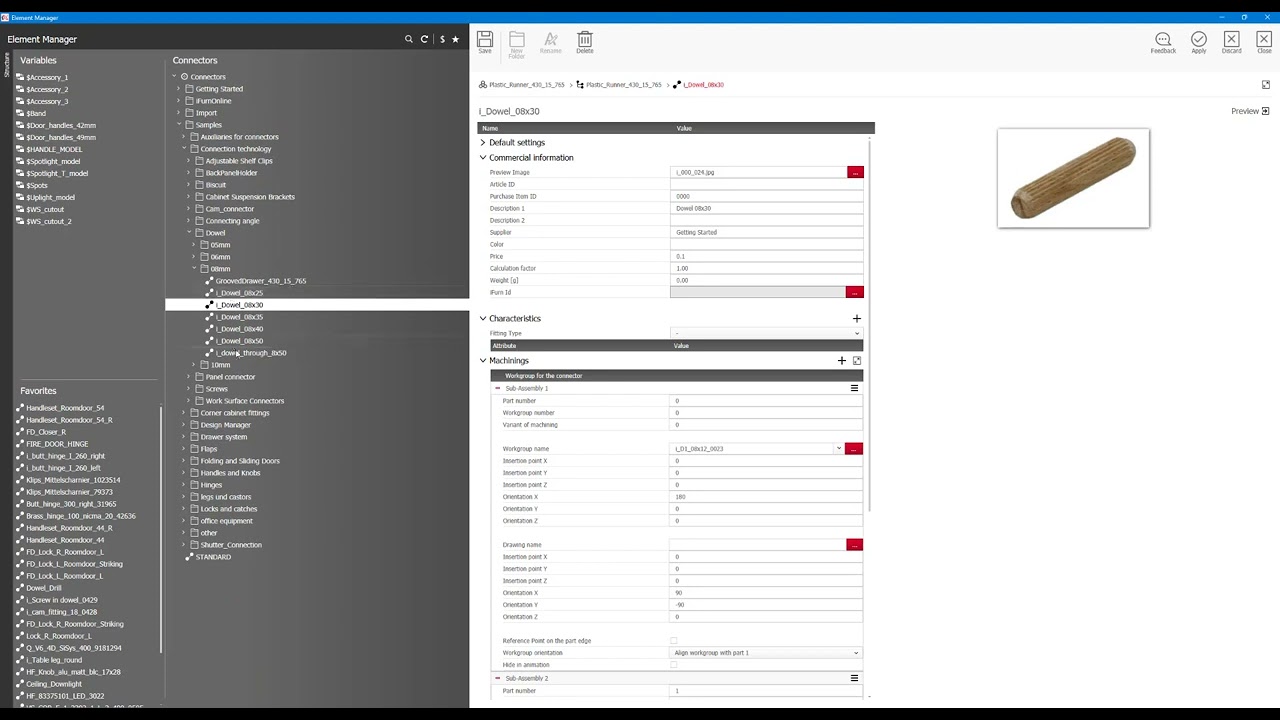
Task: Collapse the Commercial information section
Action: 483,158
